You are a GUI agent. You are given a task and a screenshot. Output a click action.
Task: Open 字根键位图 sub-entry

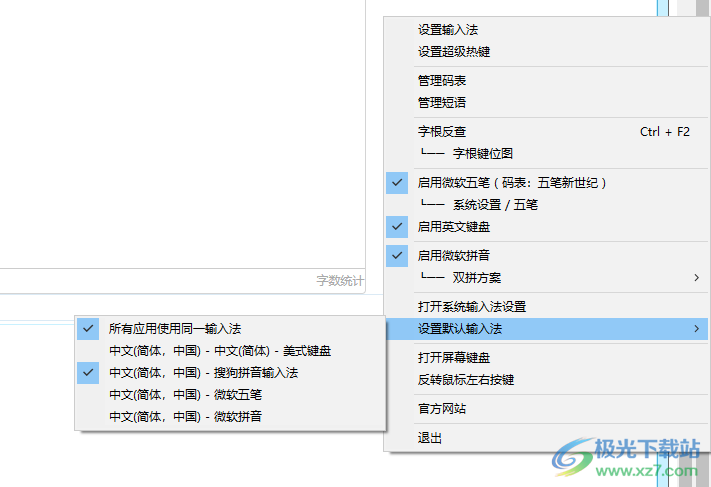546,154
